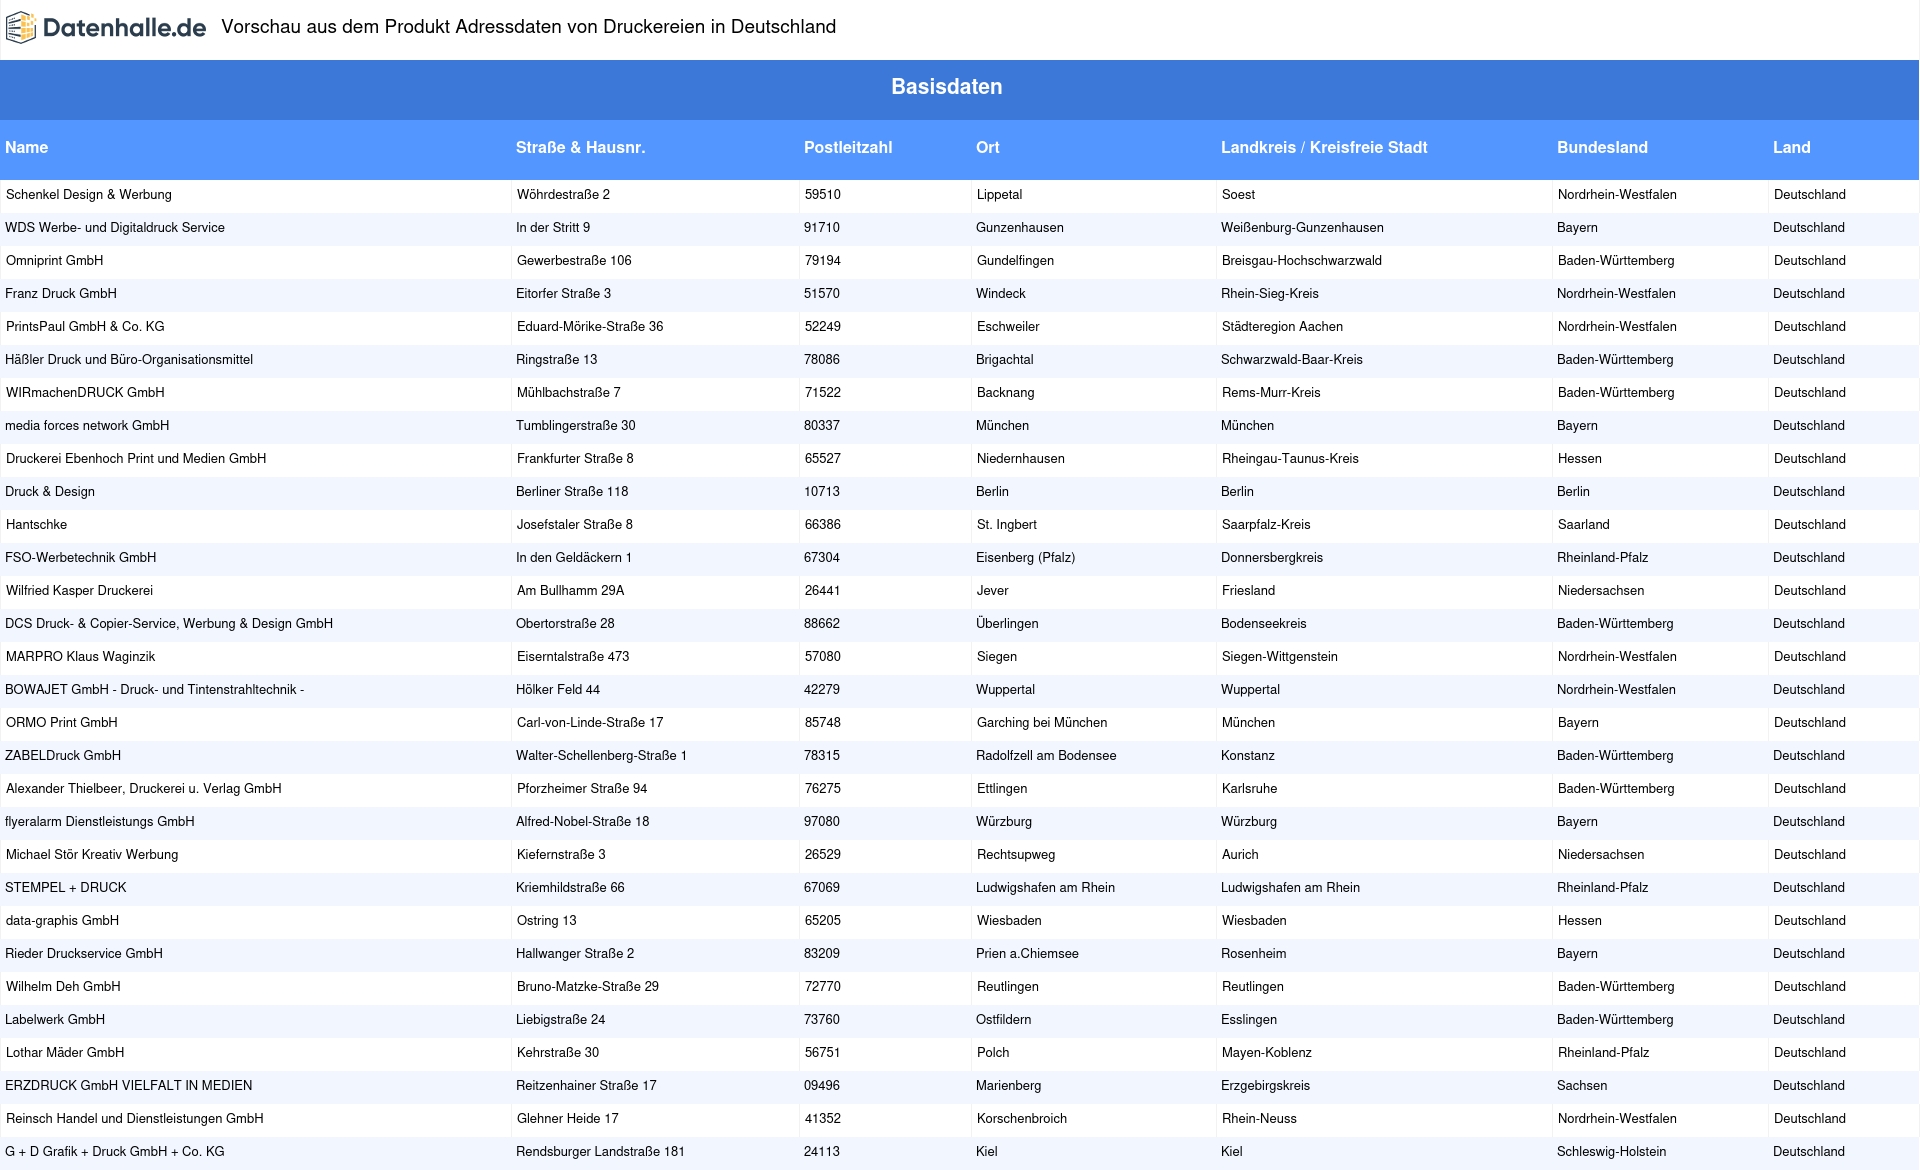Click the city Korschenbroich
This screenshot has width=1920, height=1170.
1022,1119
